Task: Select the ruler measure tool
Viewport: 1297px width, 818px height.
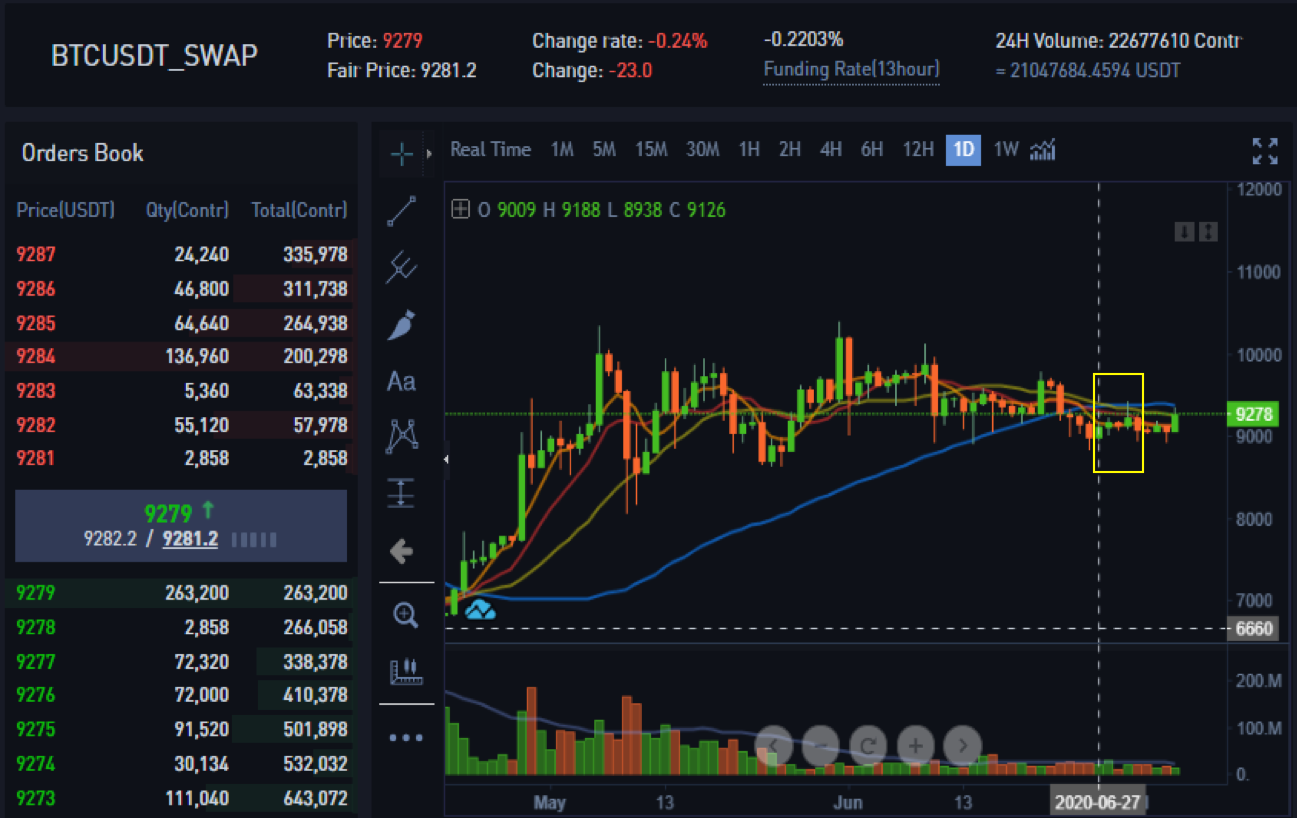Action: point(405,672)
